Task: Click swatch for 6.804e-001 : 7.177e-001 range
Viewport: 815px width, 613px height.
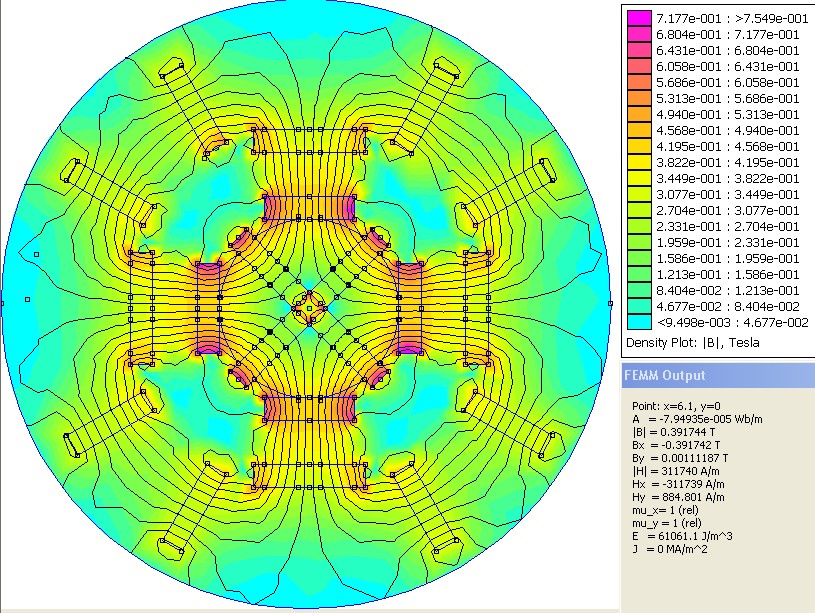Action: pyautogui.click(x=639, y=34)
